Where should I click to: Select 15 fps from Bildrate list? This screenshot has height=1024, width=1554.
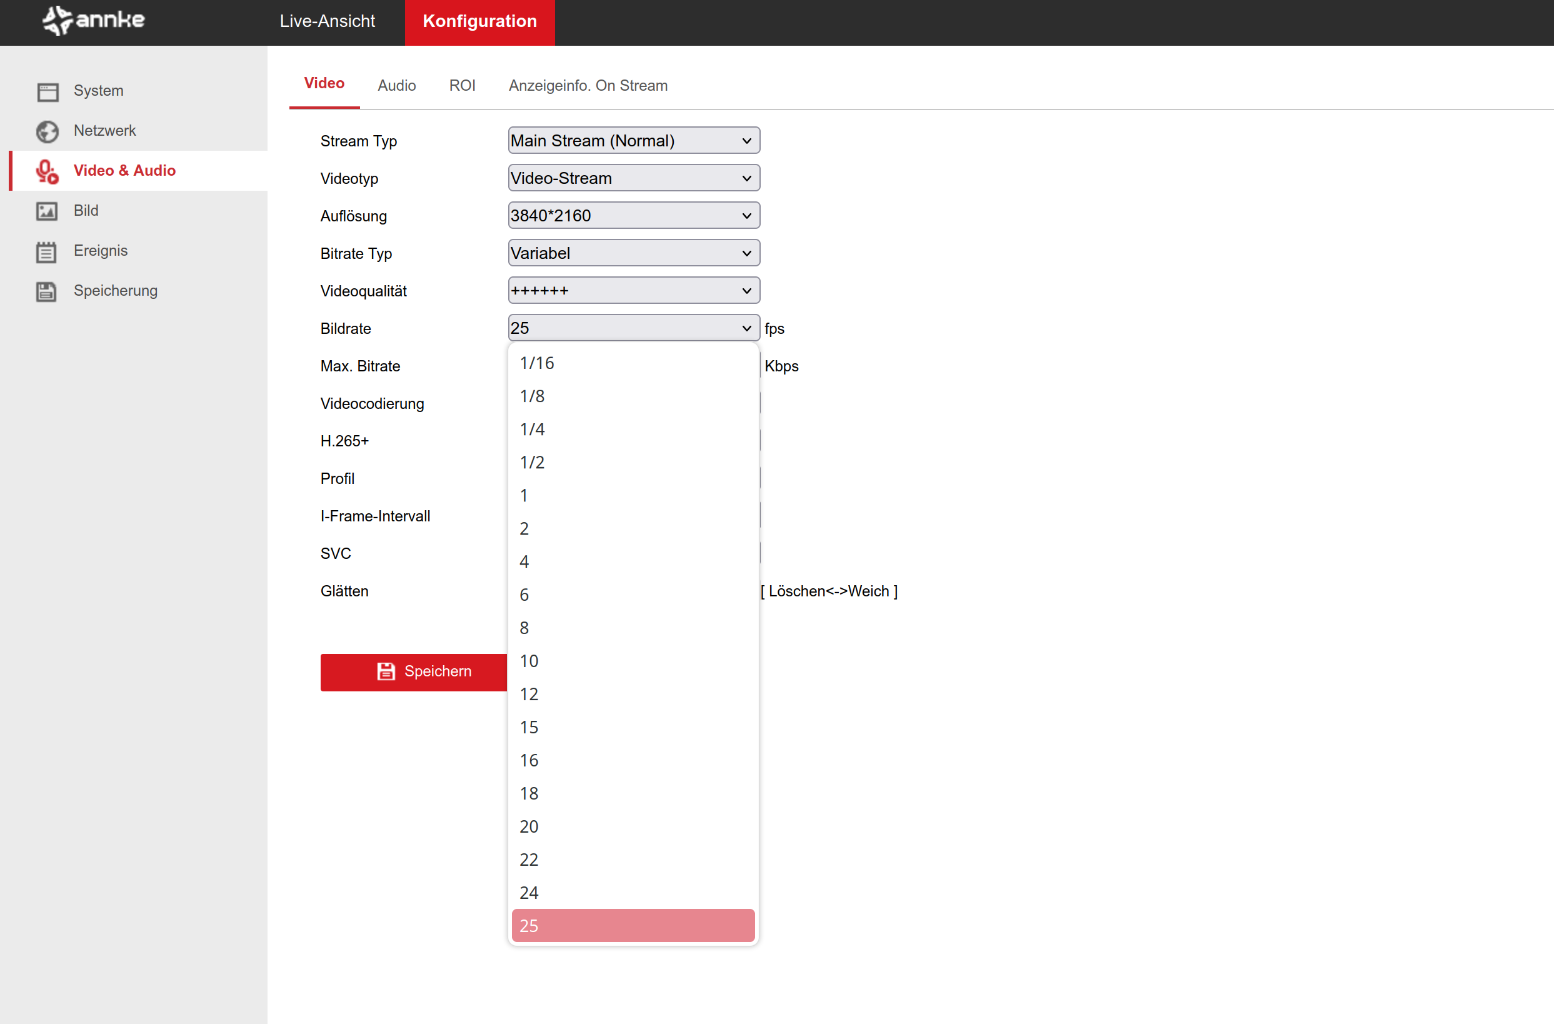(529, 728)
